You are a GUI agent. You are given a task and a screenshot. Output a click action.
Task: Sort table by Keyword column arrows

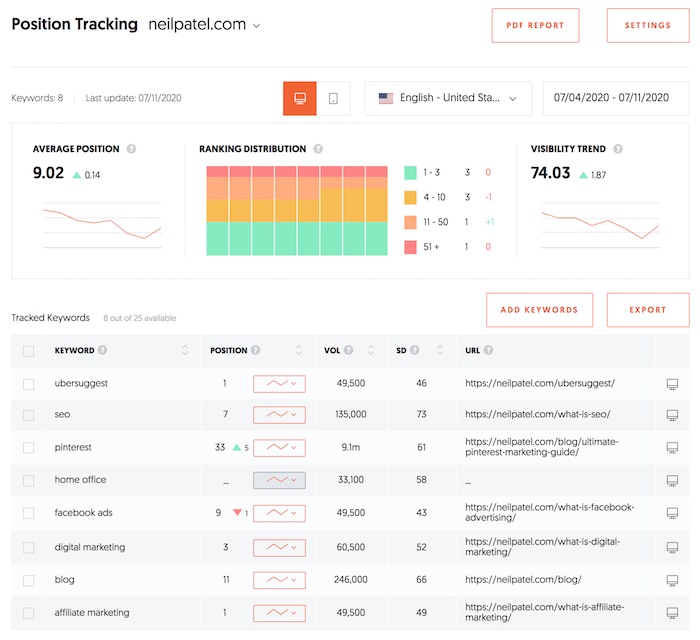[x=185, y=350]
